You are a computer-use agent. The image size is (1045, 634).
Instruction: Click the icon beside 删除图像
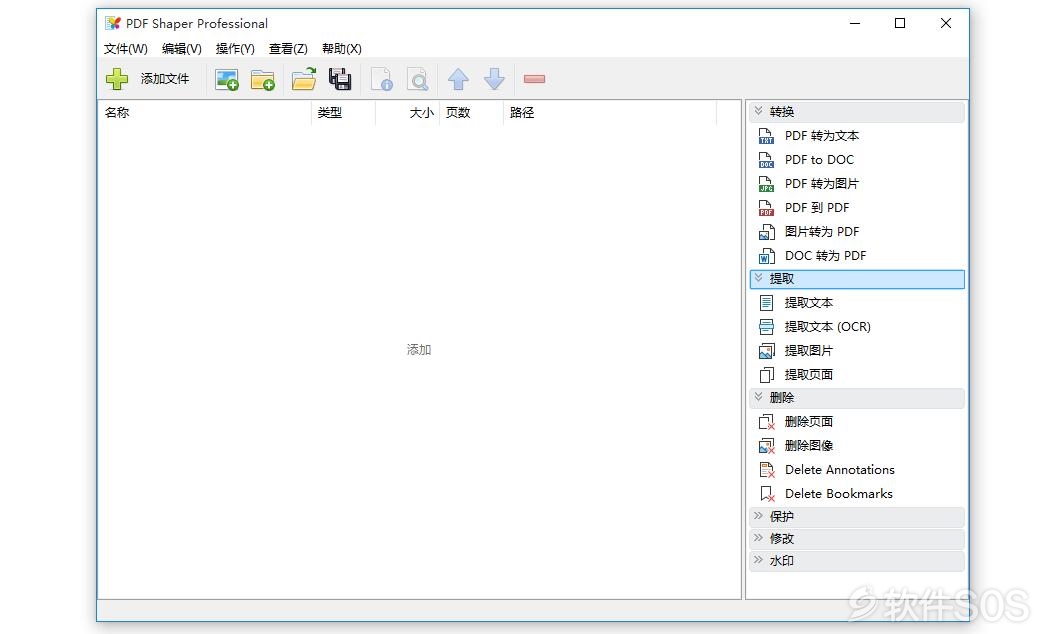click(766, 446)
